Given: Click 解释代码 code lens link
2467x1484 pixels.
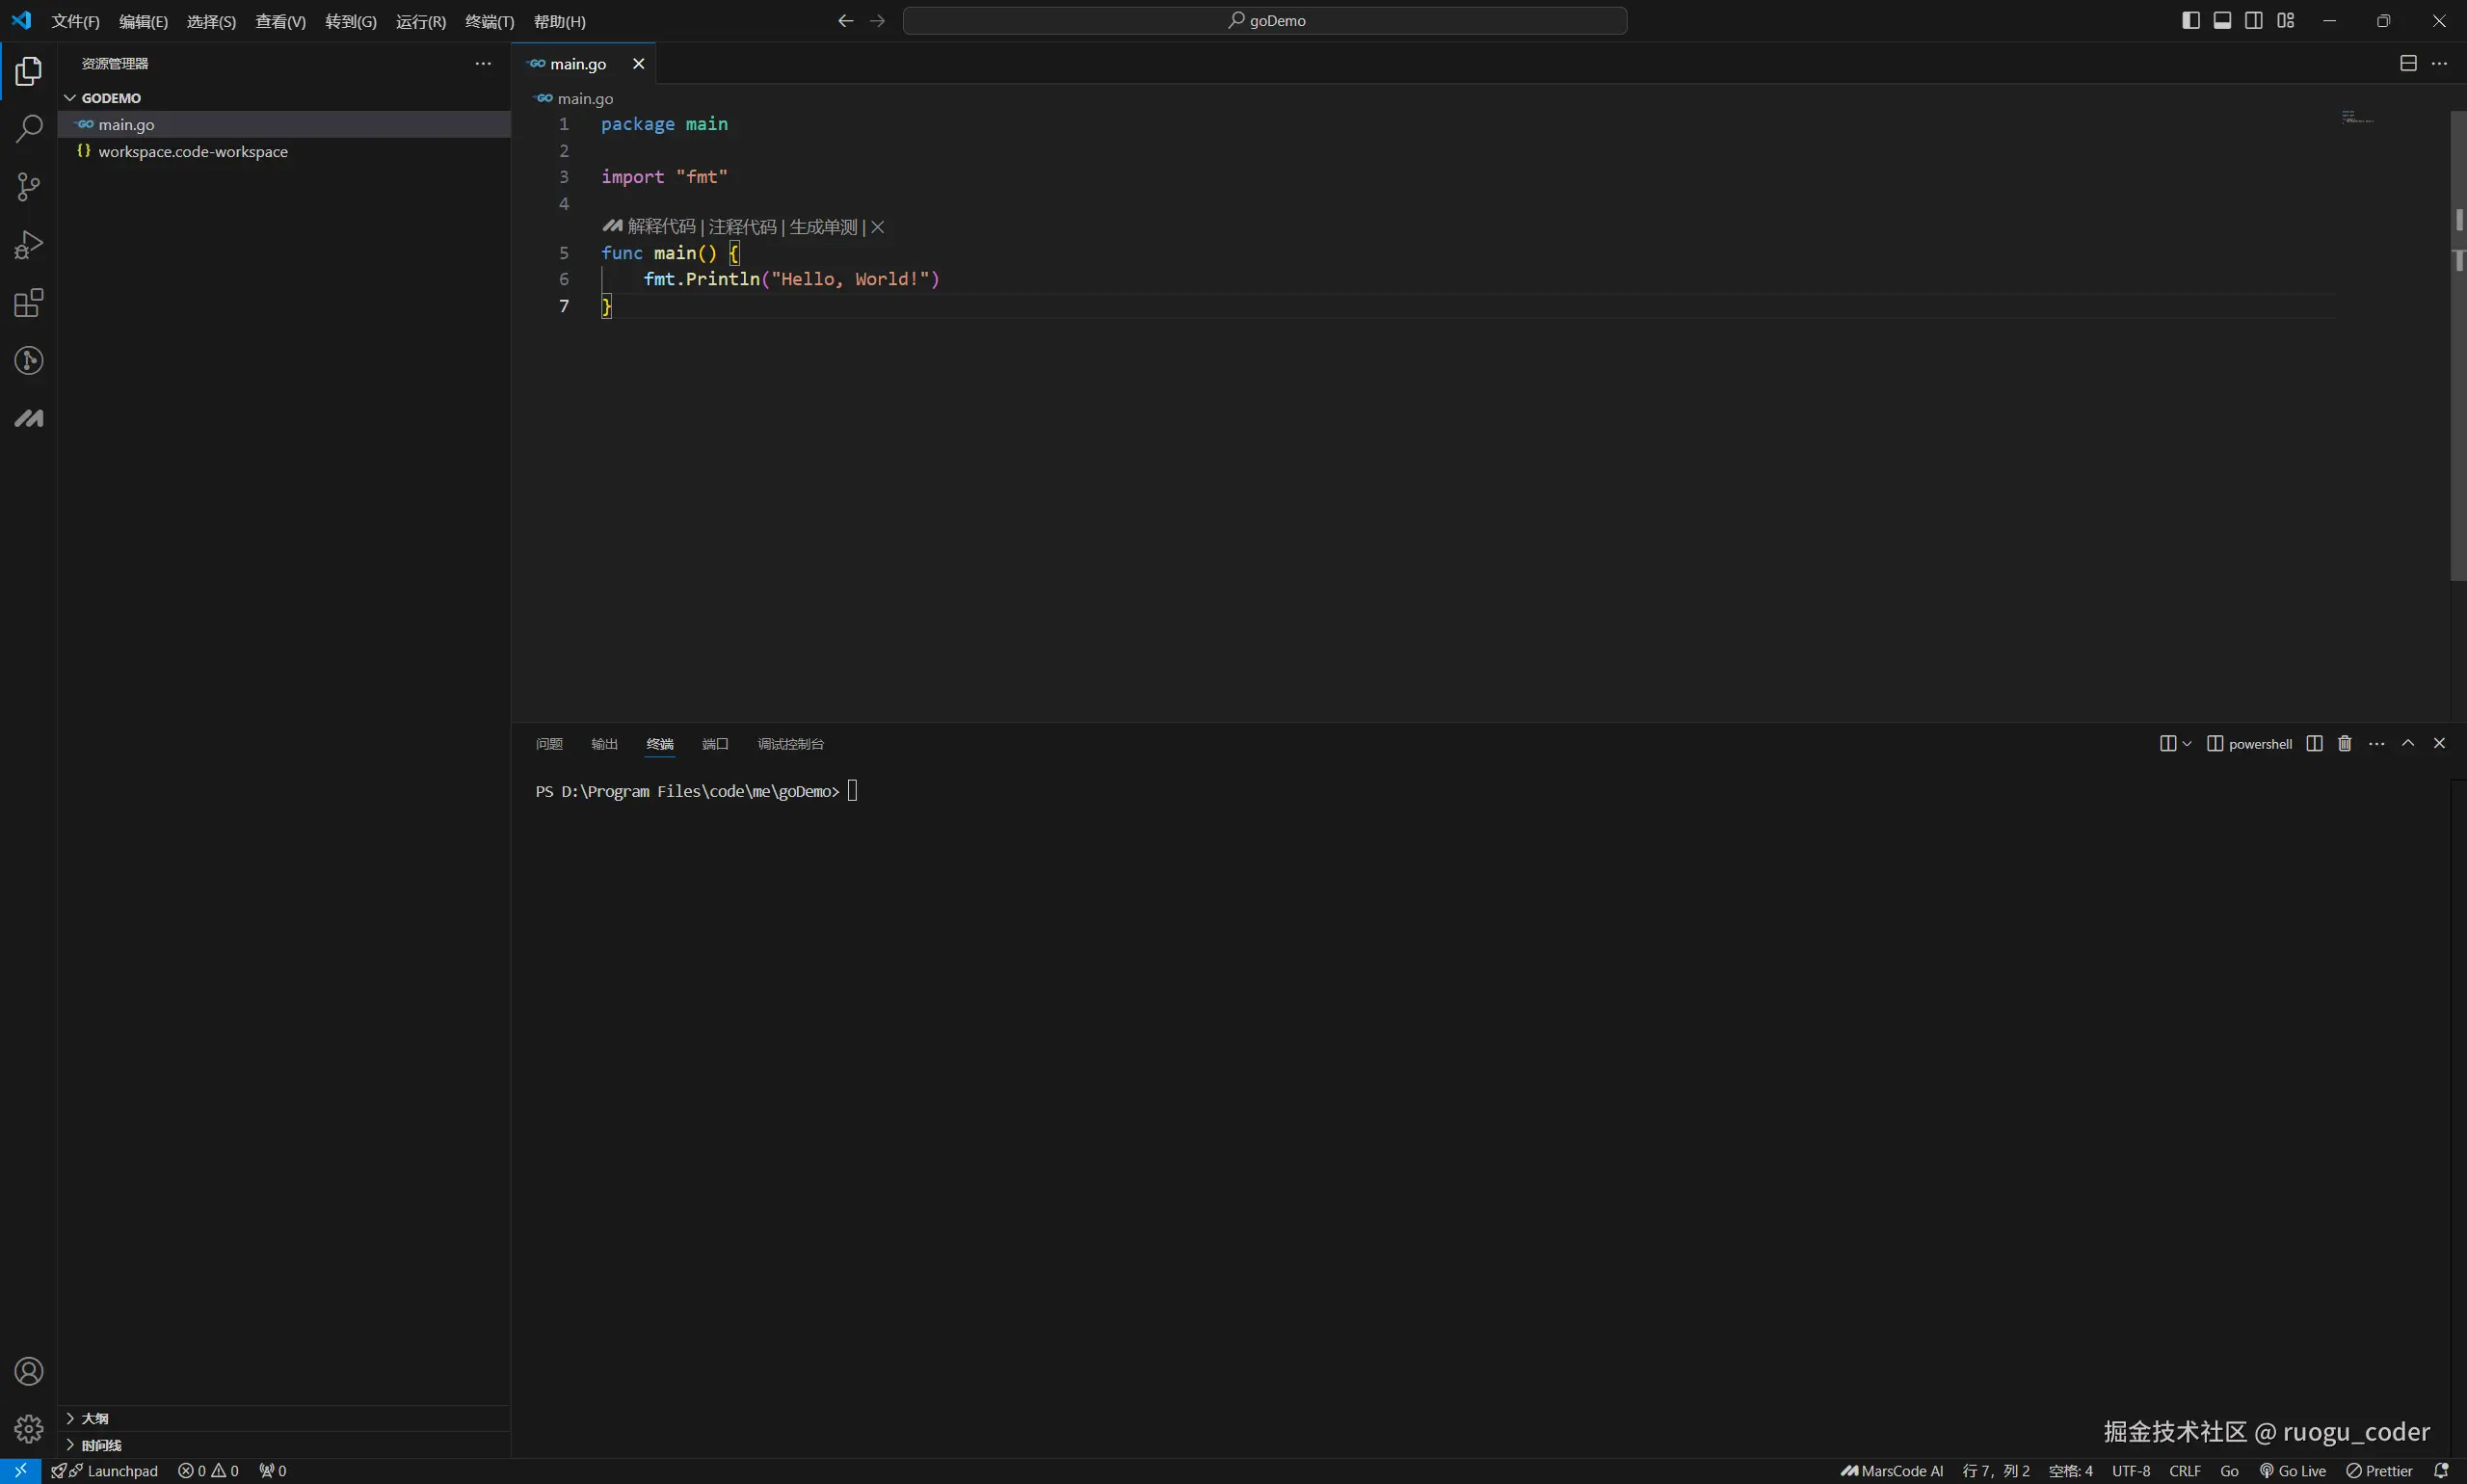Looking at the screenshot, I should [x=661, y=227].
